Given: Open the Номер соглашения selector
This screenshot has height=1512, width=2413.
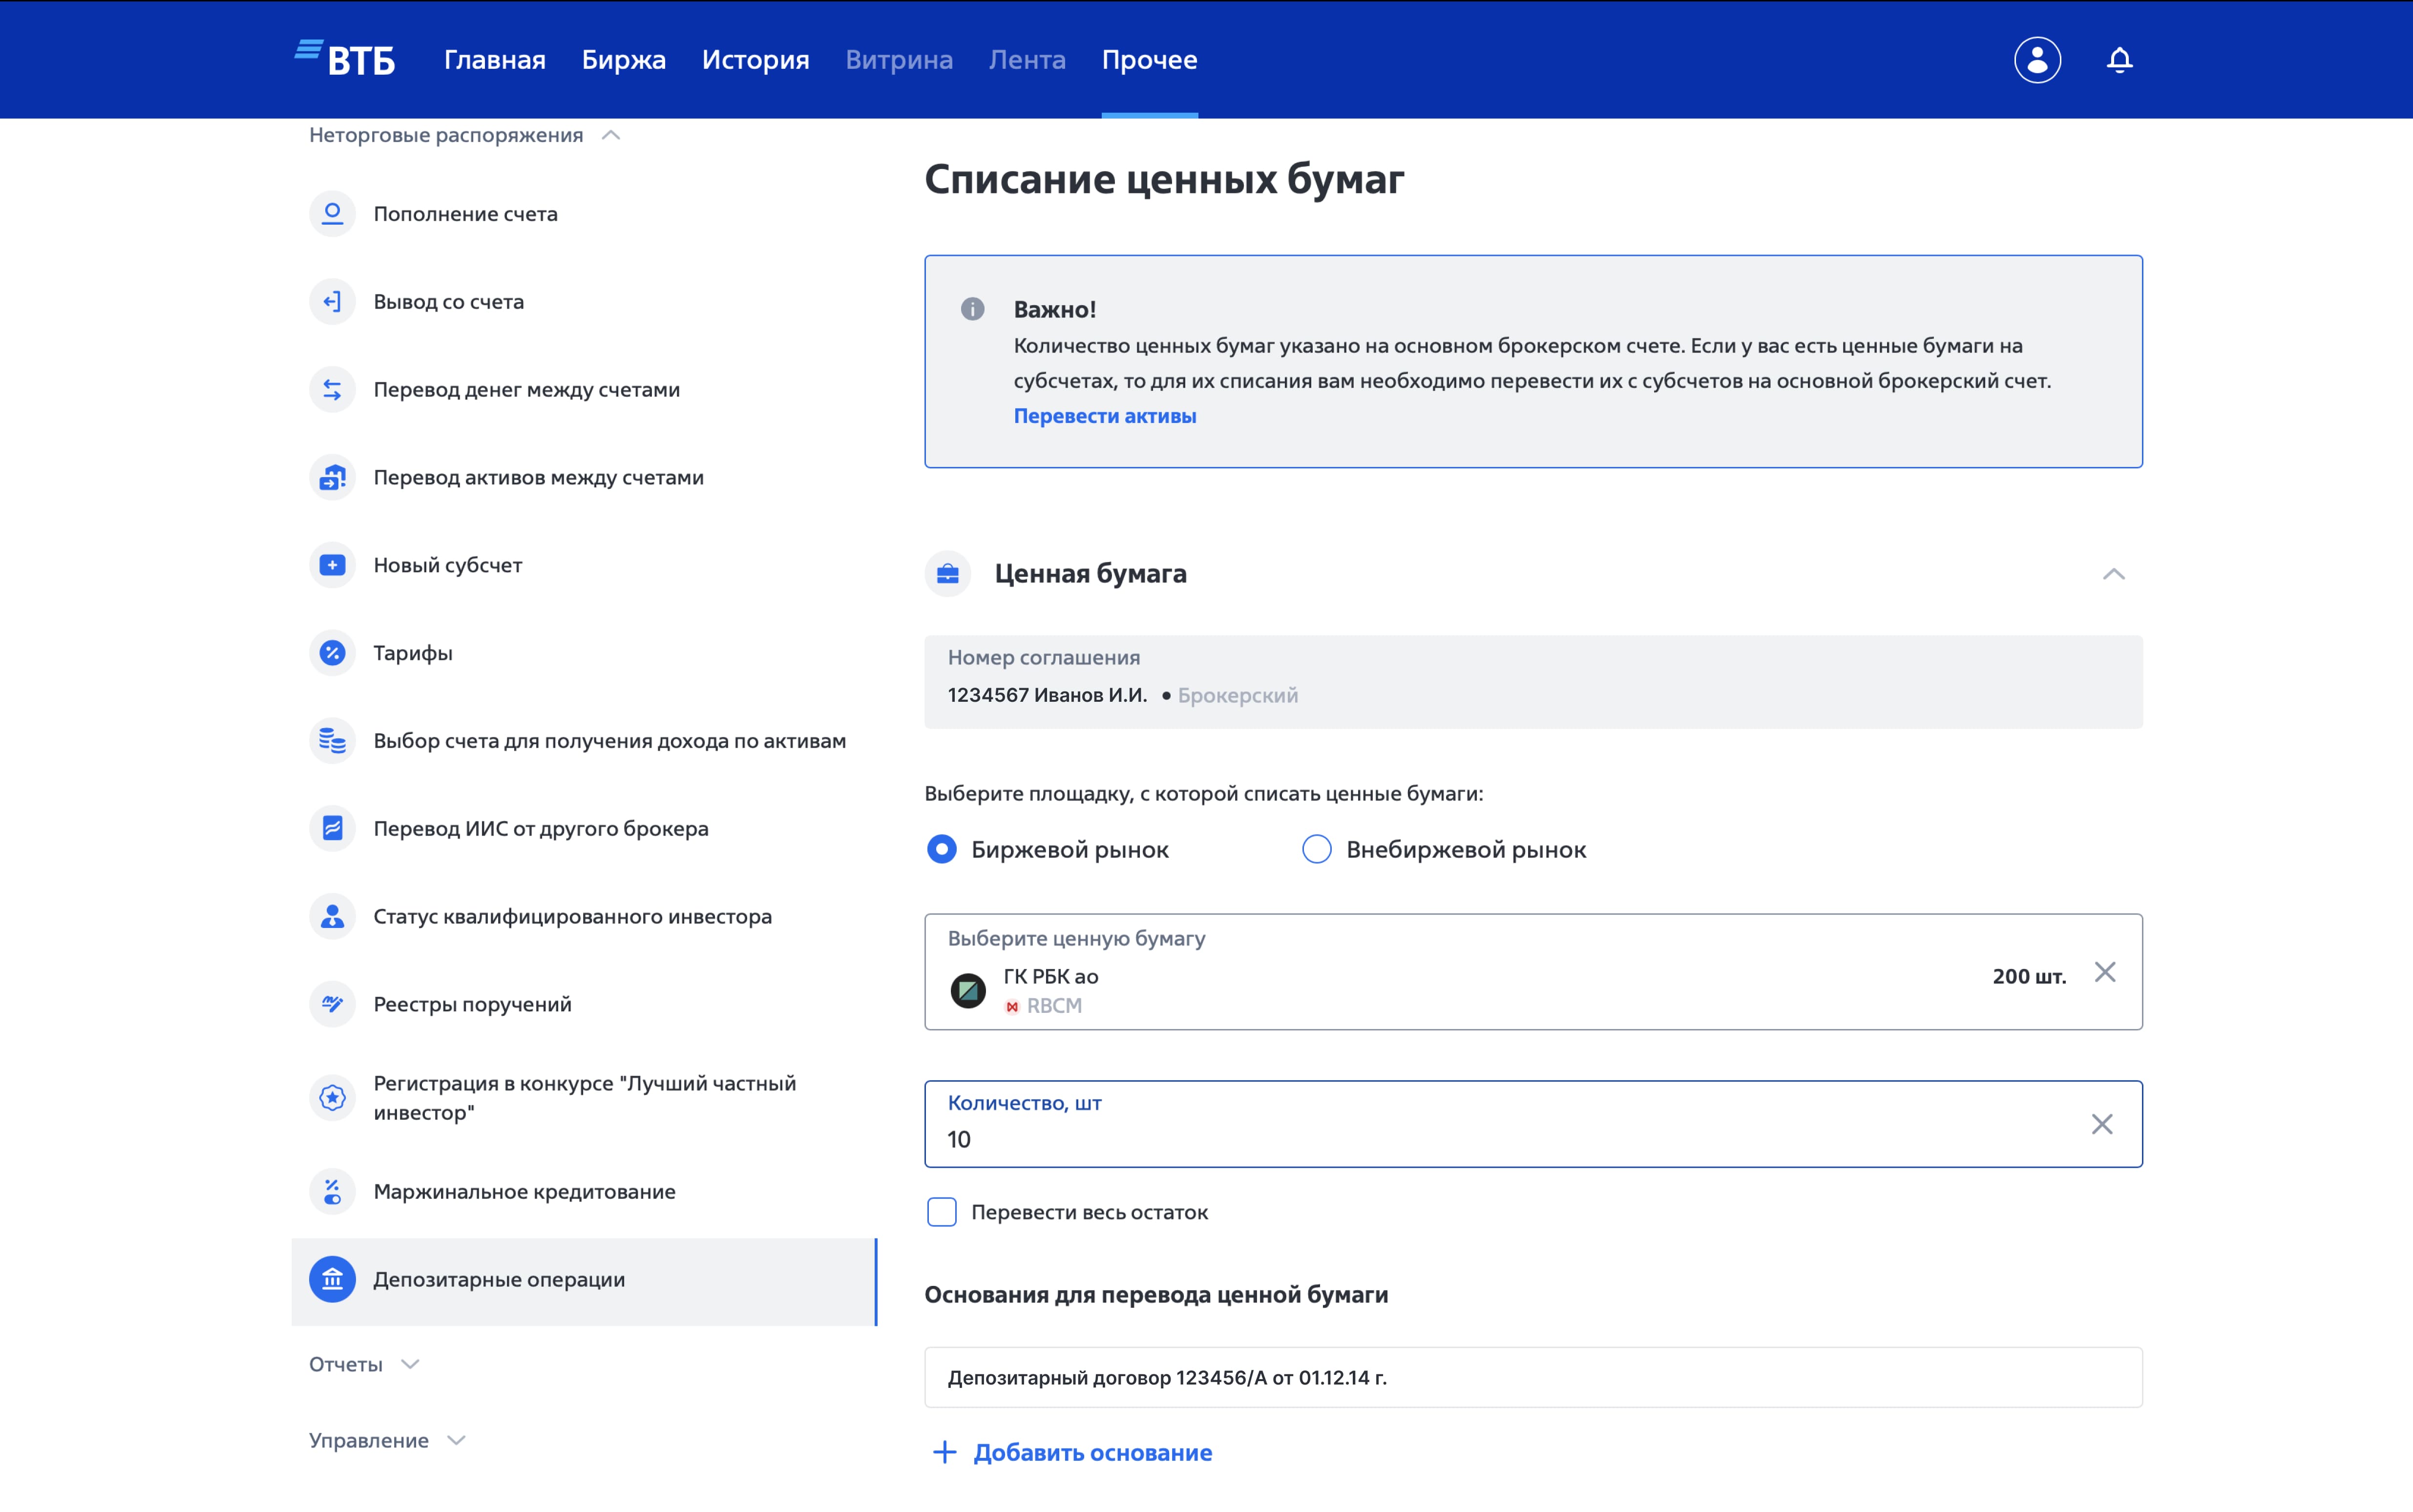Looking at the screenshot, I should pos(1532,682).
